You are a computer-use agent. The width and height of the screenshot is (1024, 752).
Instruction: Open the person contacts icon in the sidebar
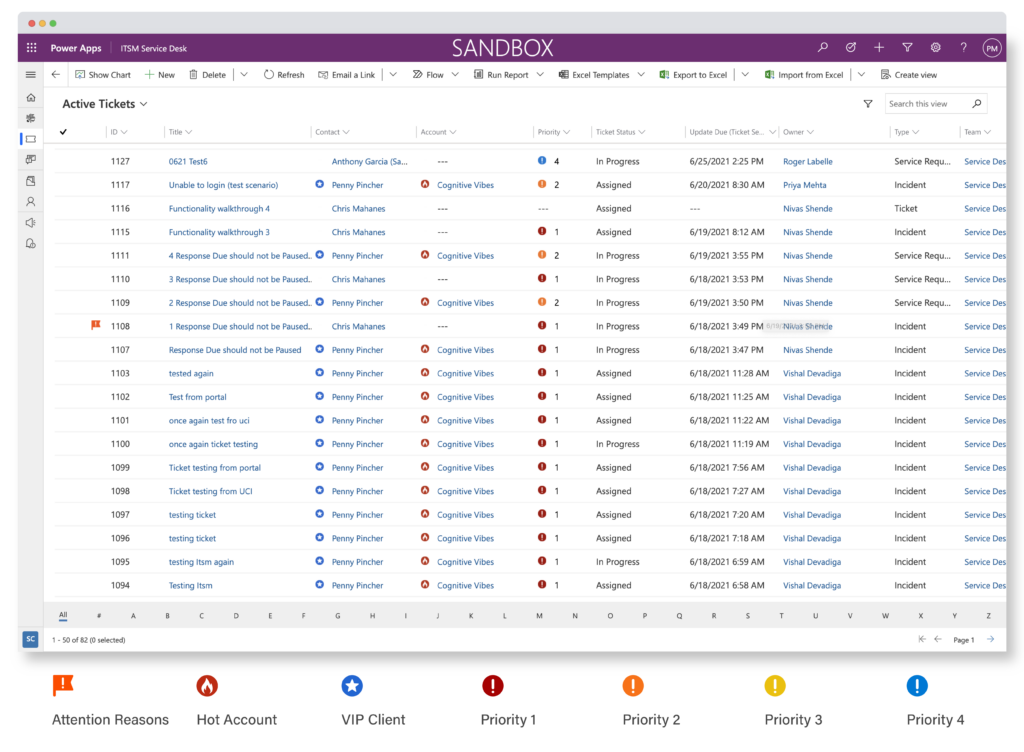31,202
